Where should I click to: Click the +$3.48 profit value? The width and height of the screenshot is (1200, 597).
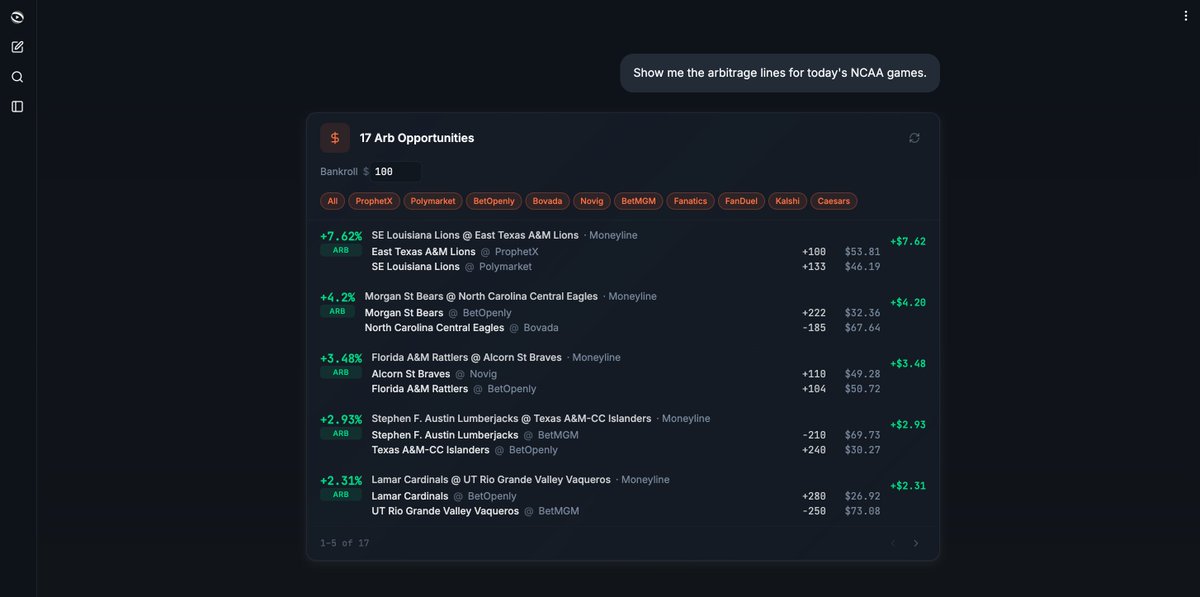click(x=908, y=363)
